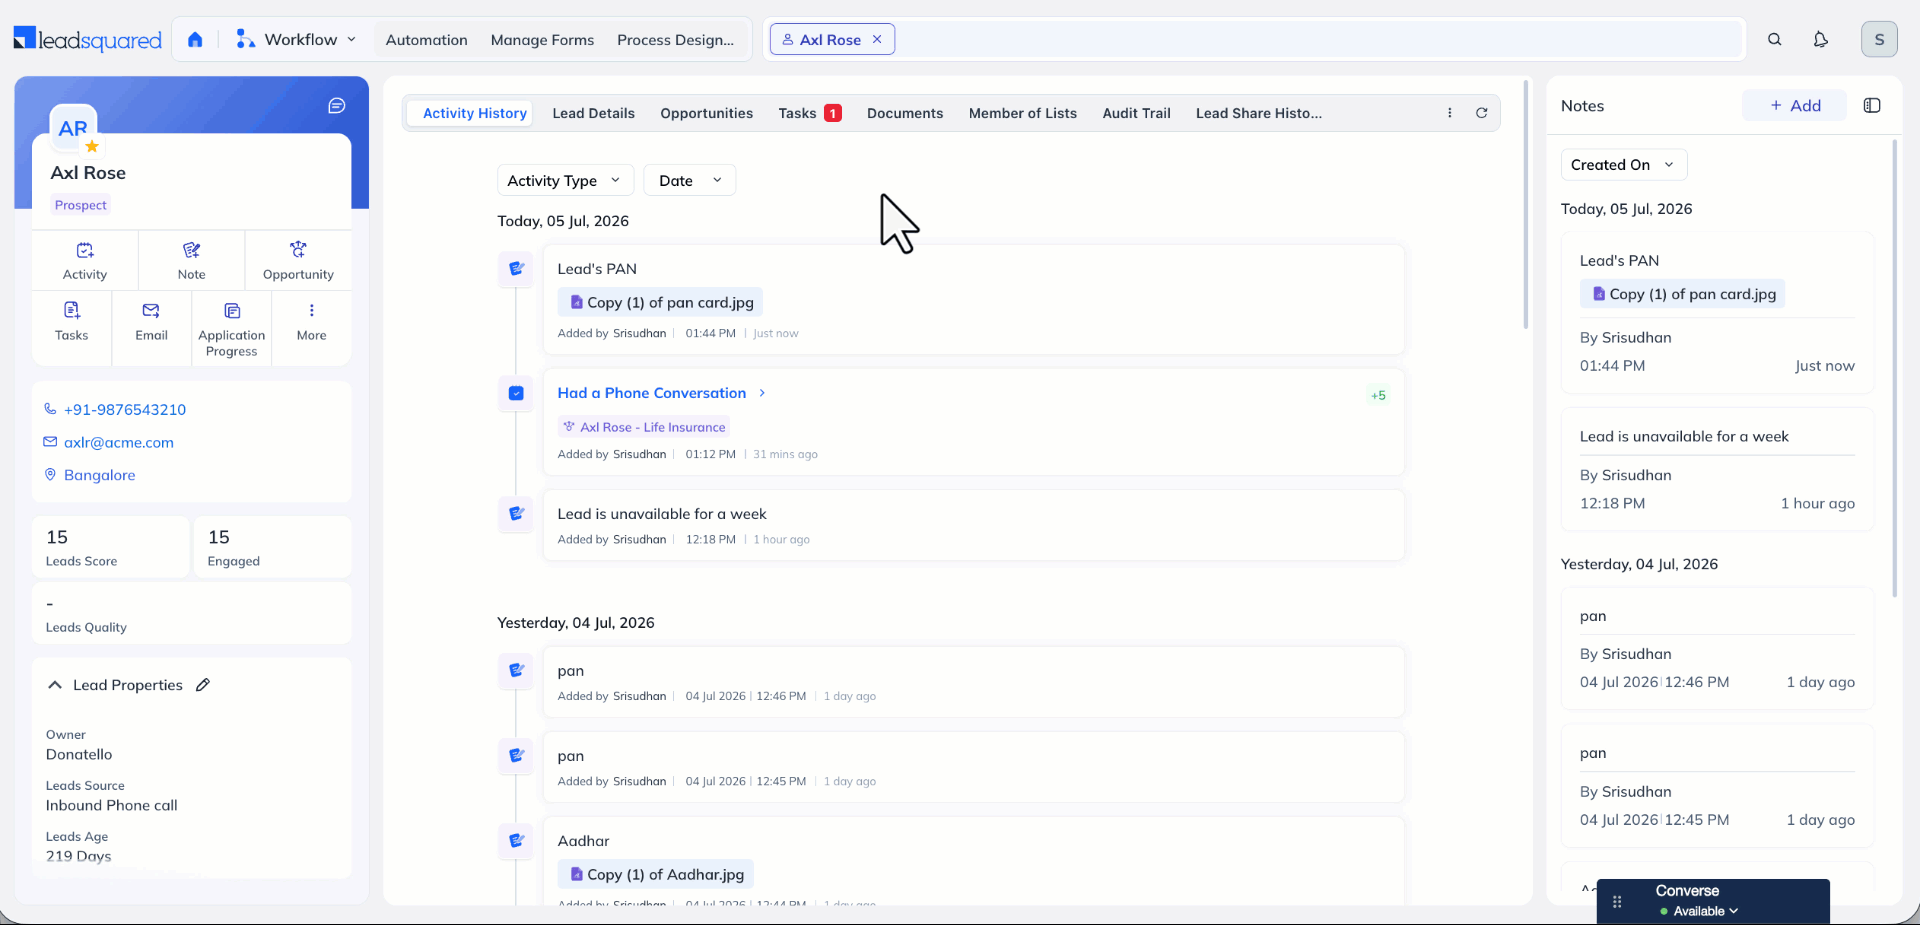Click the Activity quick action icon
The image size is (1920, 925).
coord(85,250)
